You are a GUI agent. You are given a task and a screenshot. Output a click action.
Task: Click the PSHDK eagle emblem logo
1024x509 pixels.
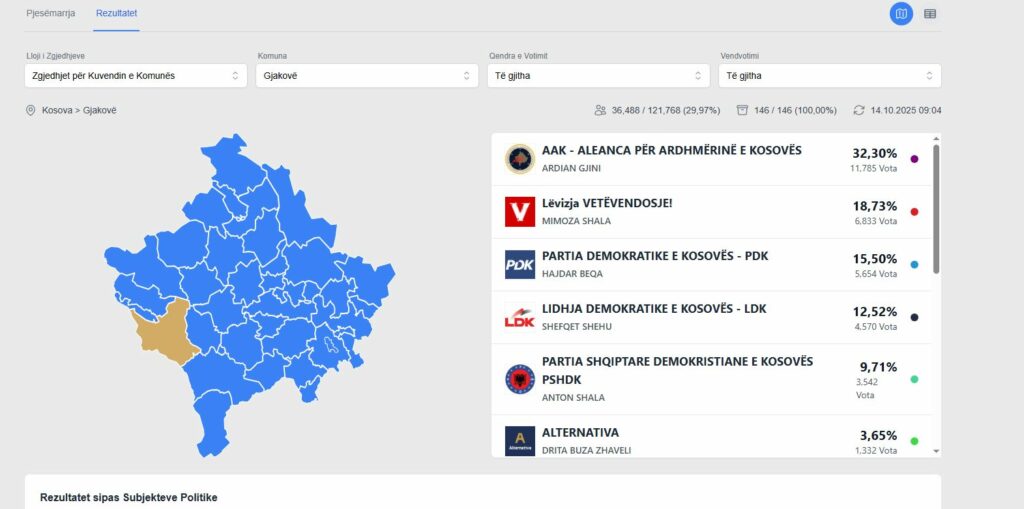pos(520,379)
